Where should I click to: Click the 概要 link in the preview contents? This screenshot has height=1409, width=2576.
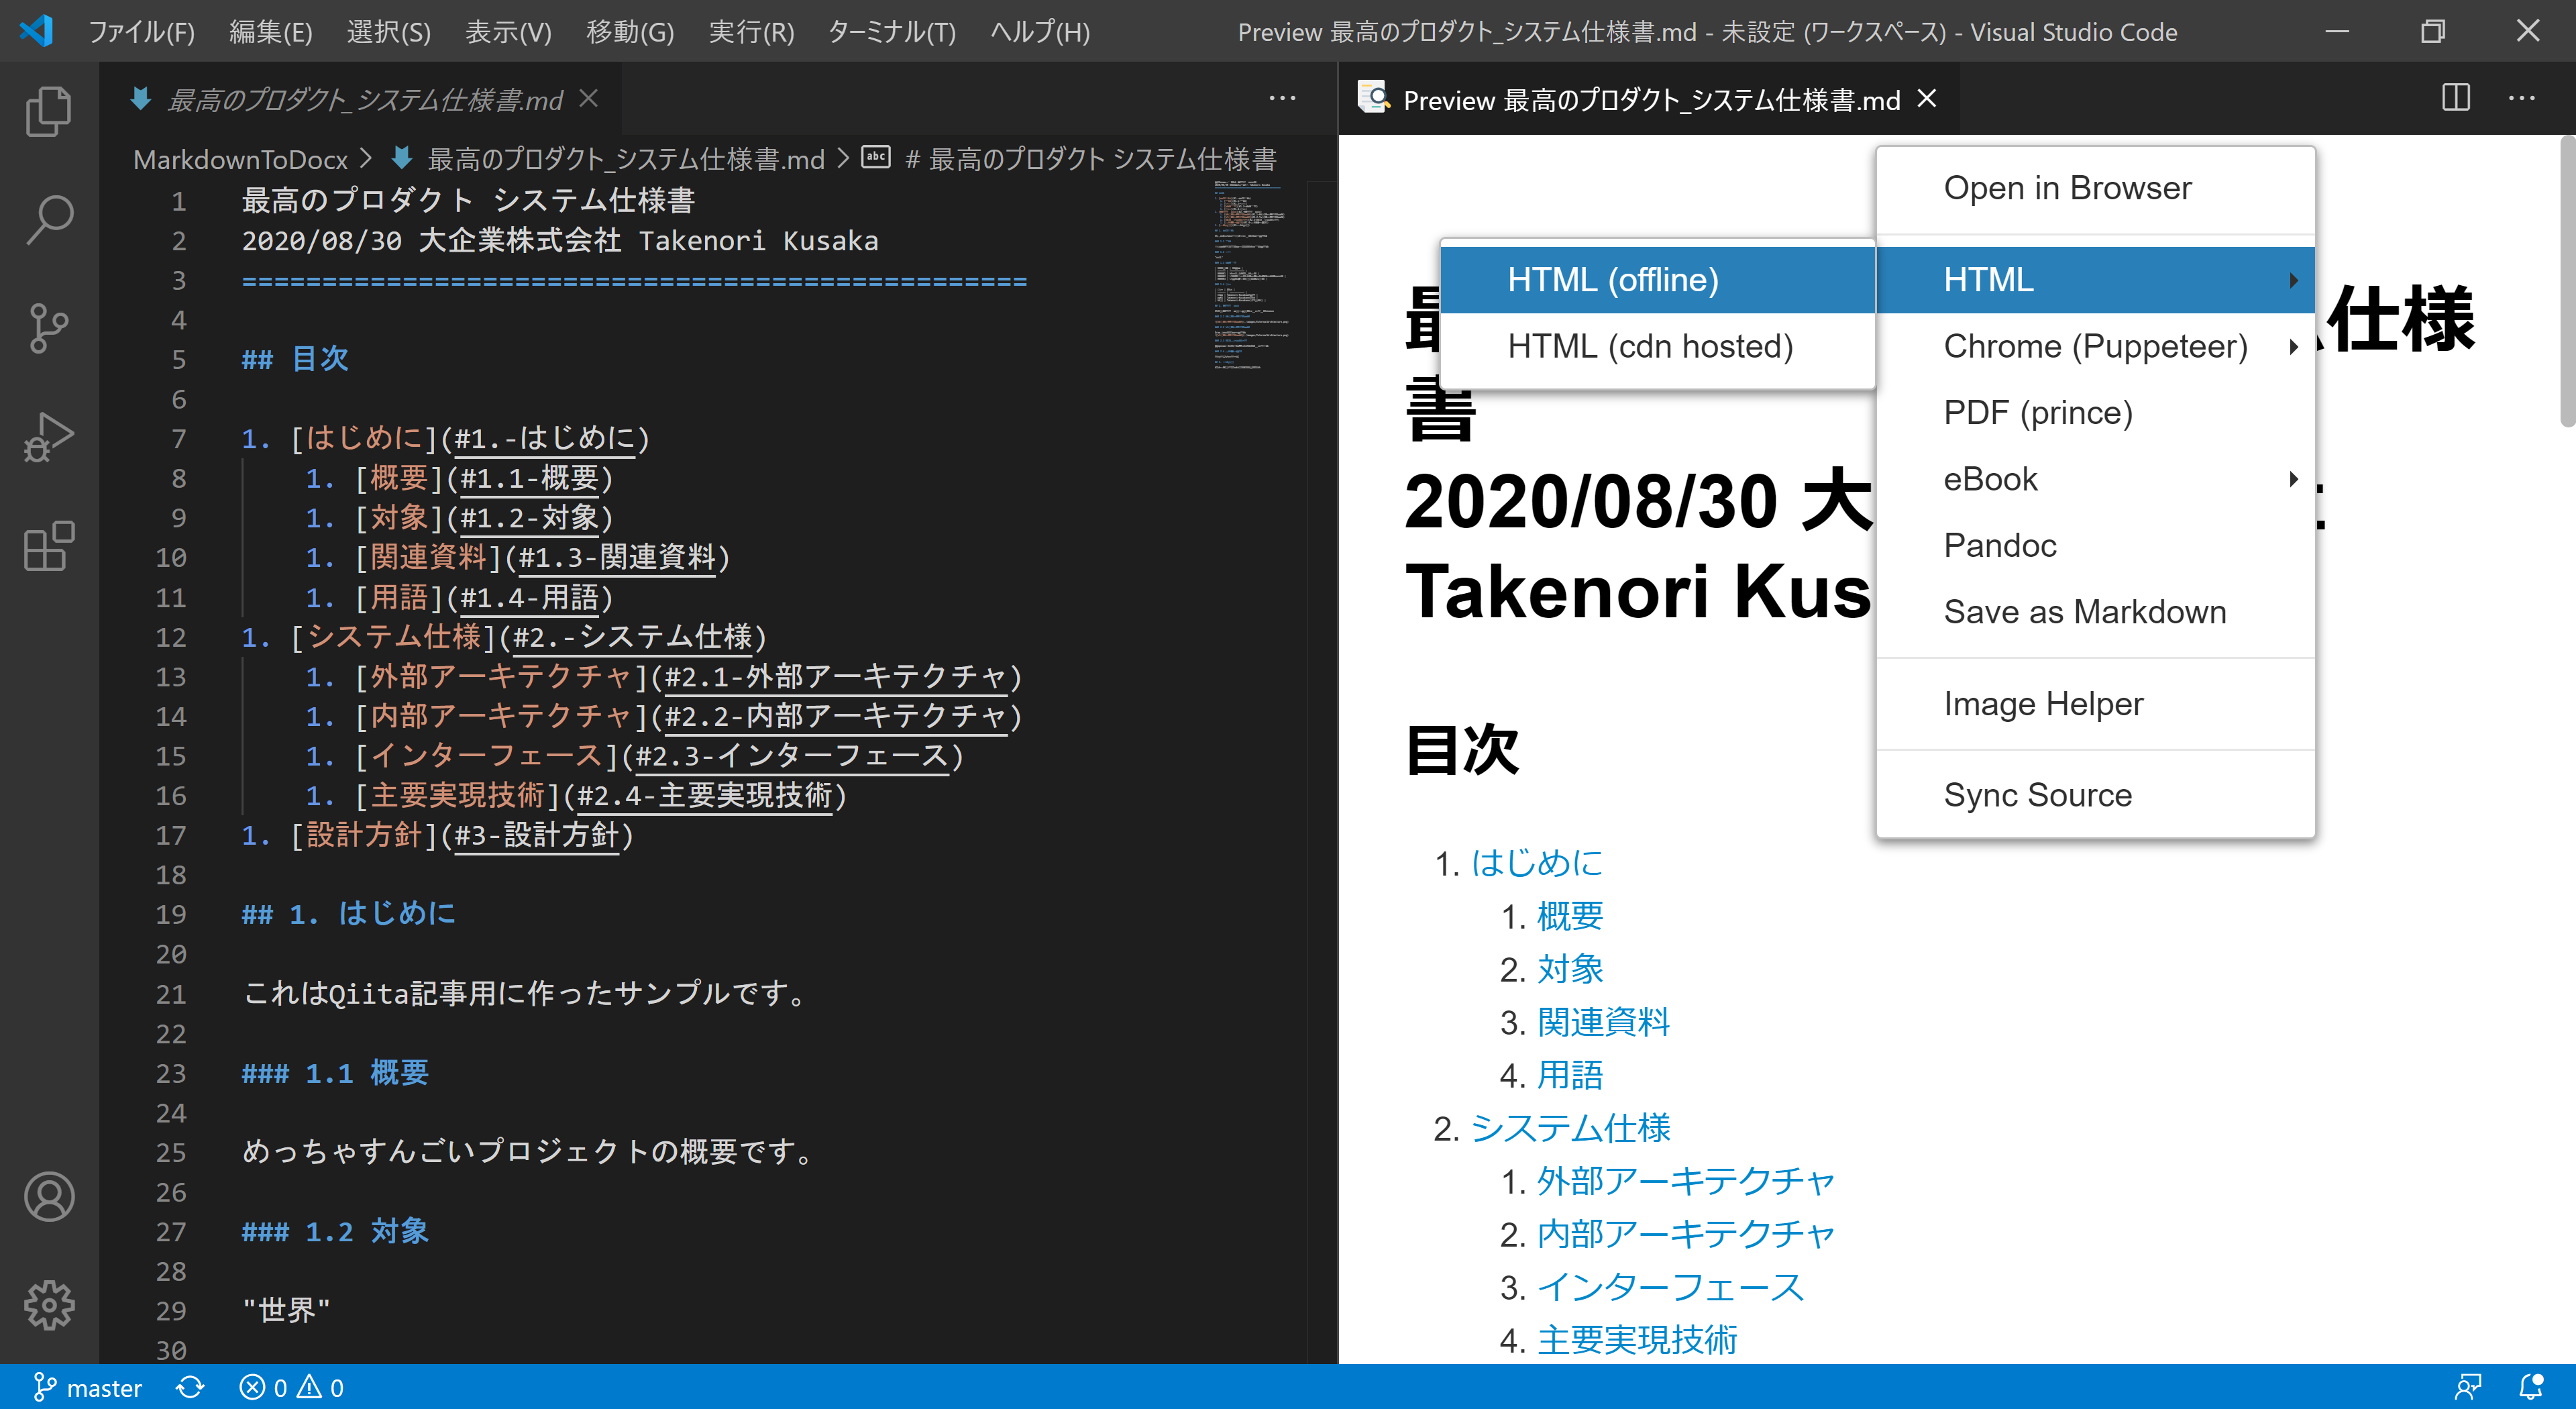[x=1570, y=915]
